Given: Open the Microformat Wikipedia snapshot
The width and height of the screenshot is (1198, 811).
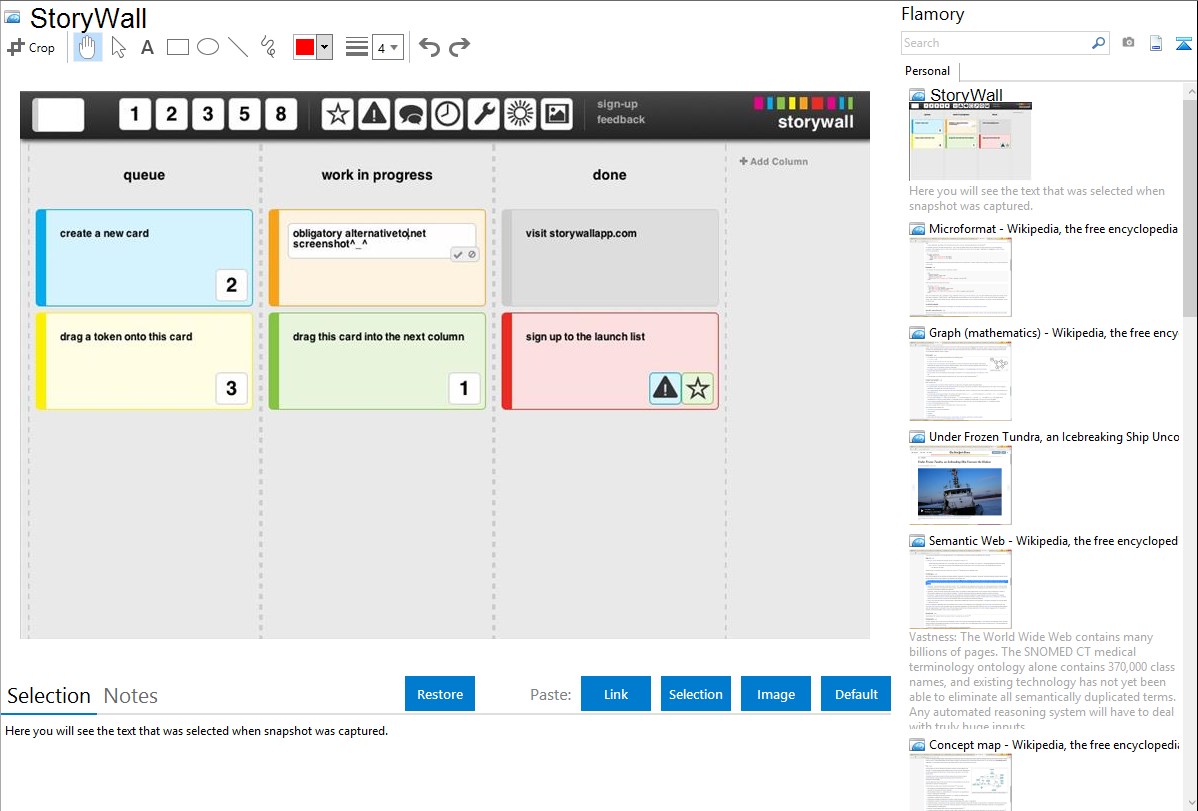Looking at the screenshot, I should pos(960,277).
